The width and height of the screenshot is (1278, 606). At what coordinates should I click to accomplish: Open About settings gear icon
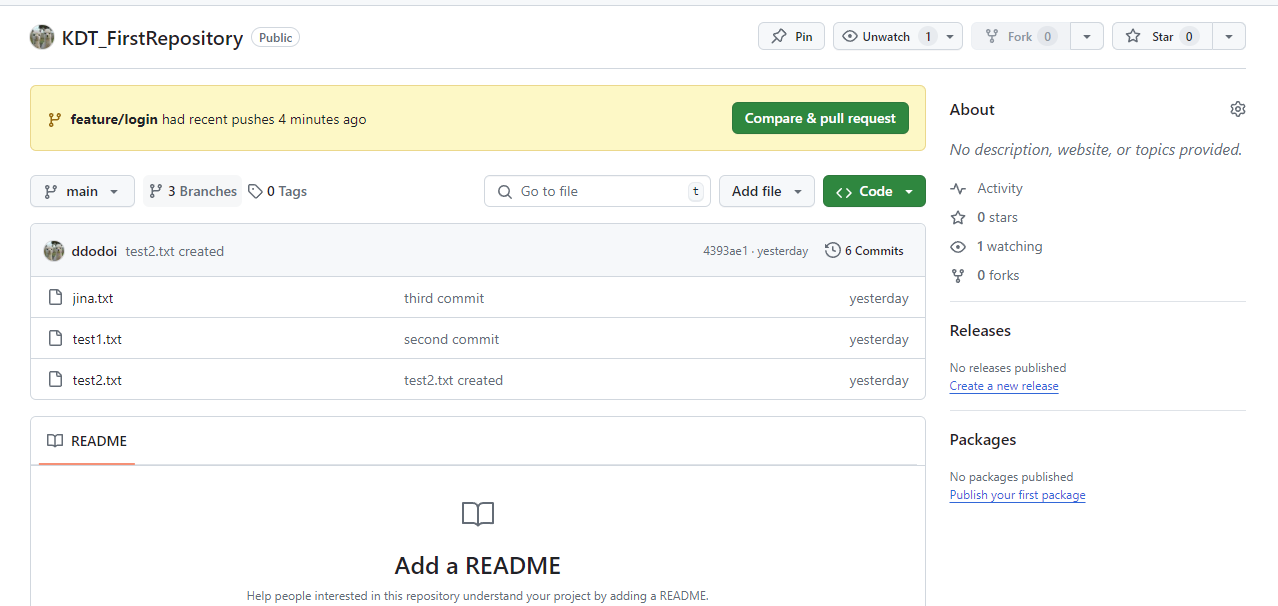[x=1238, y=109]
